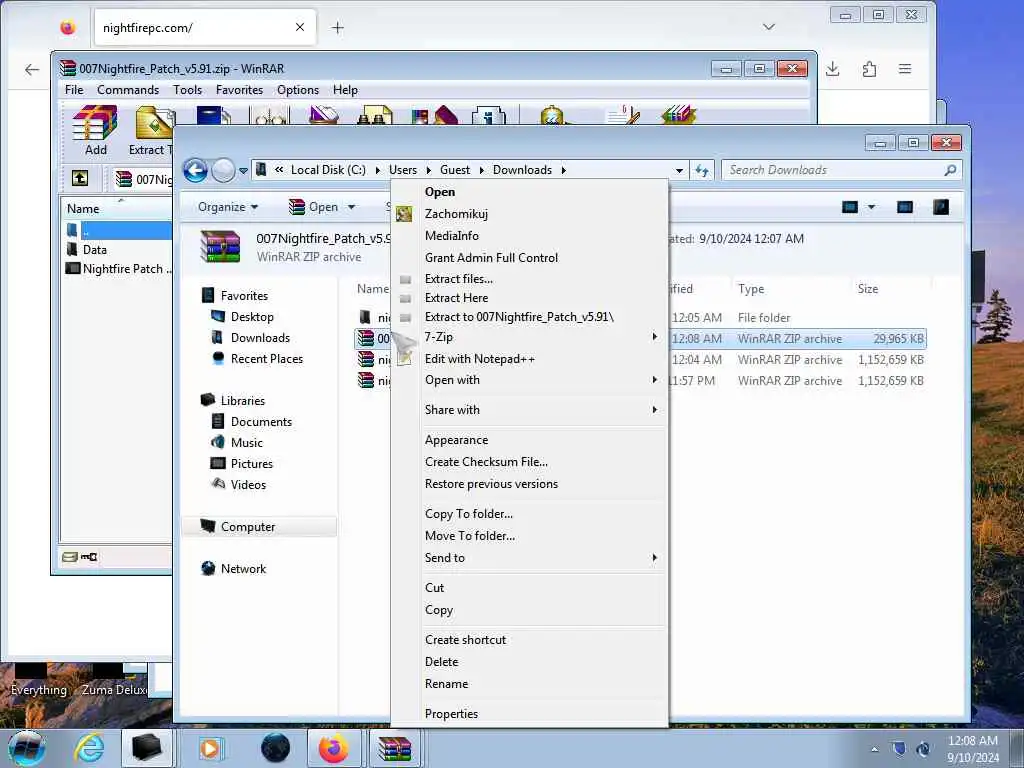The width and height of the screenshot is (1024, 768).
Task: Open Firefox extensions puzzle icon
Action: tap(869, 69)
